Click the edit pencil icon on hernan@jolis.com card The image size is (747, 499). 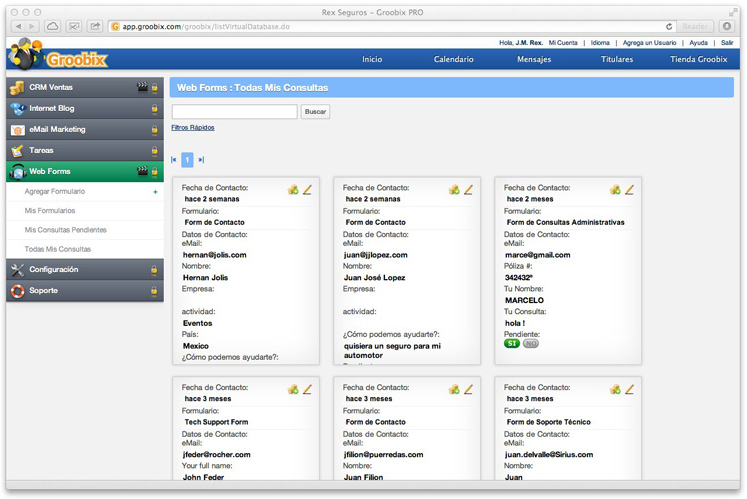pos(308,189)
